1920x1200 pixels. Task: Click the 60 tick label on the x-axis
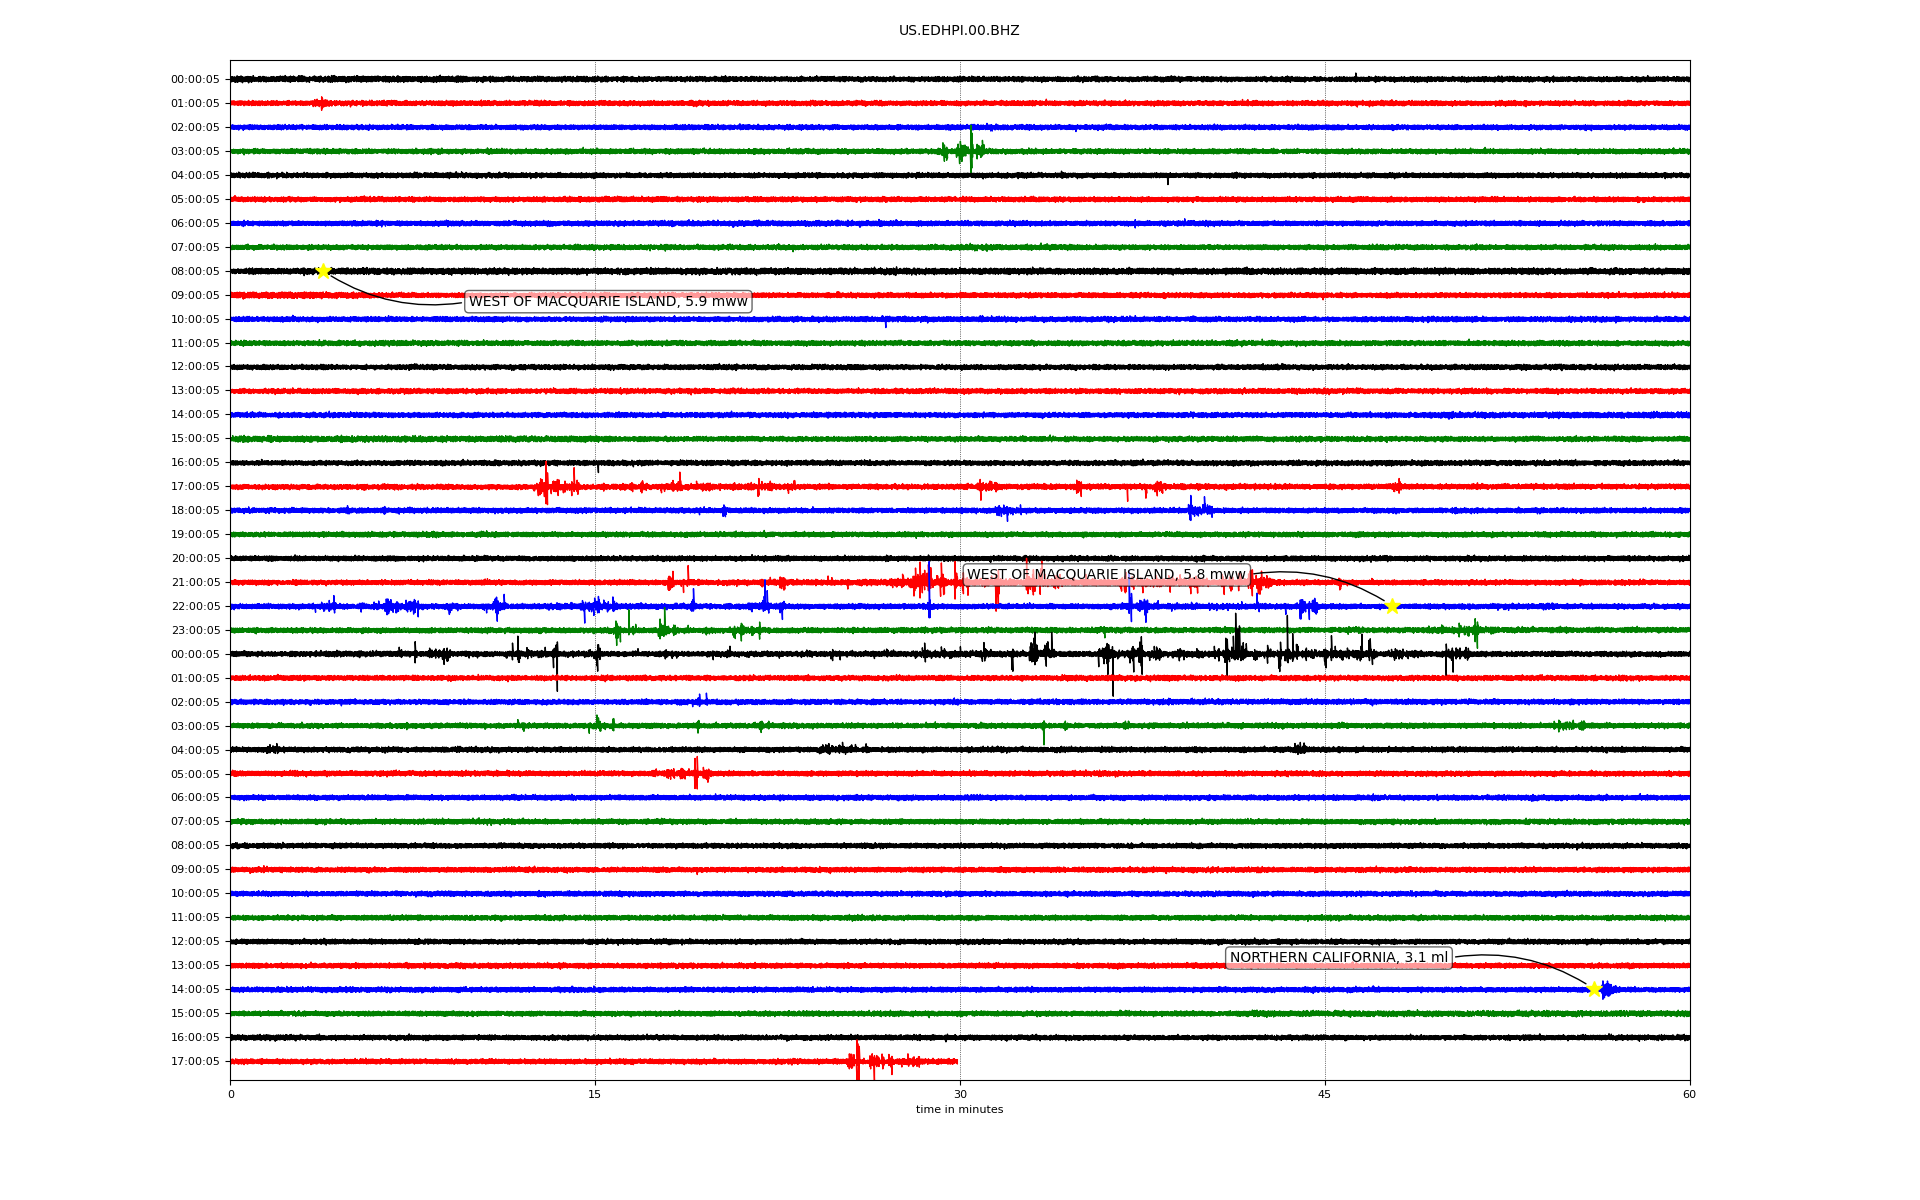[x=1689, y=1094]
